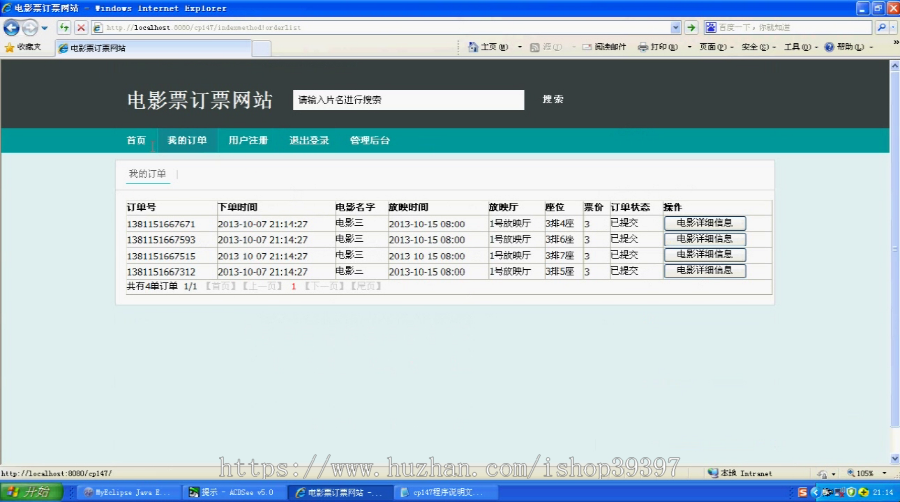The height and width of the screenshot is (502, 900).
Task: Click seat cell 3排4座
Action: 560,224
